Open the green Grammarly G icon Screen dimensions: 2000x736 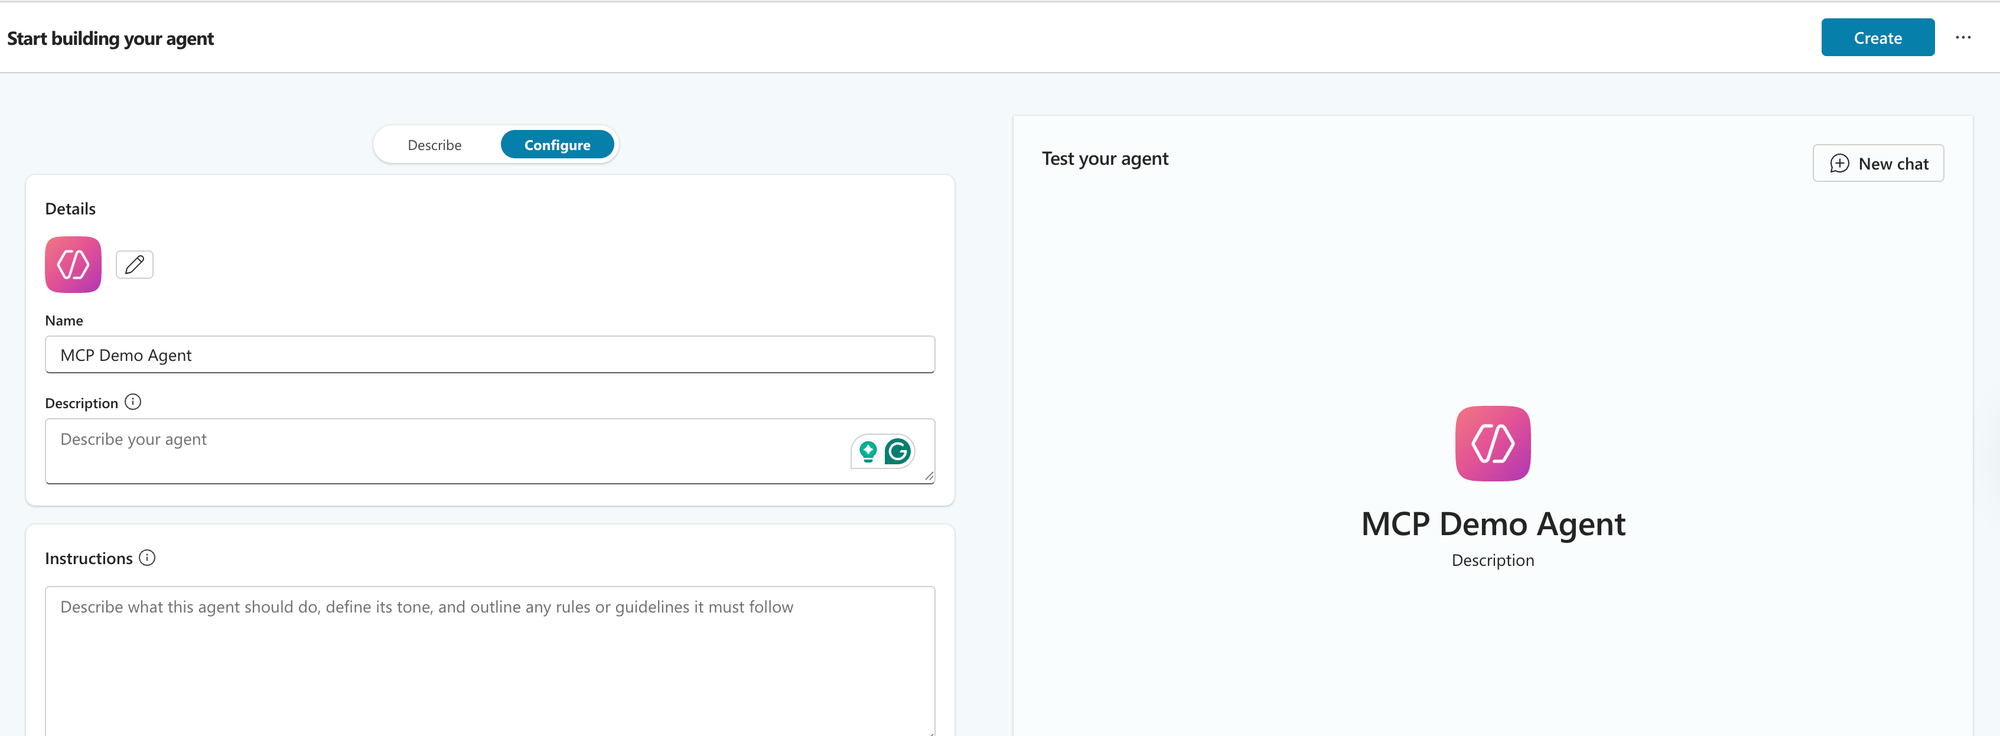coord(898,452)
